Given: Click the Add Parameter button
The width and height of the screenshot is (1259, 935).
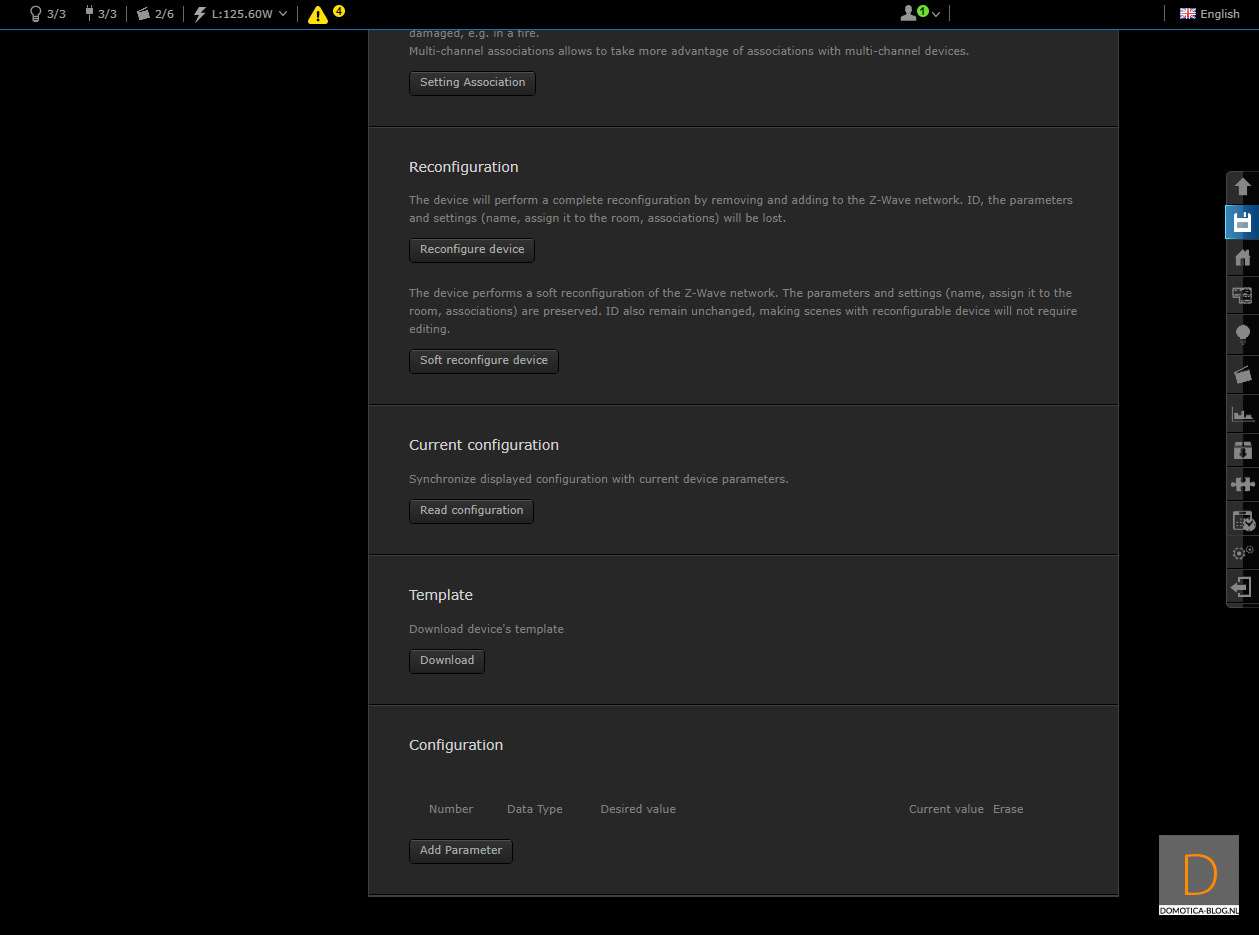Looking at the screenshot, I should 460,851.
